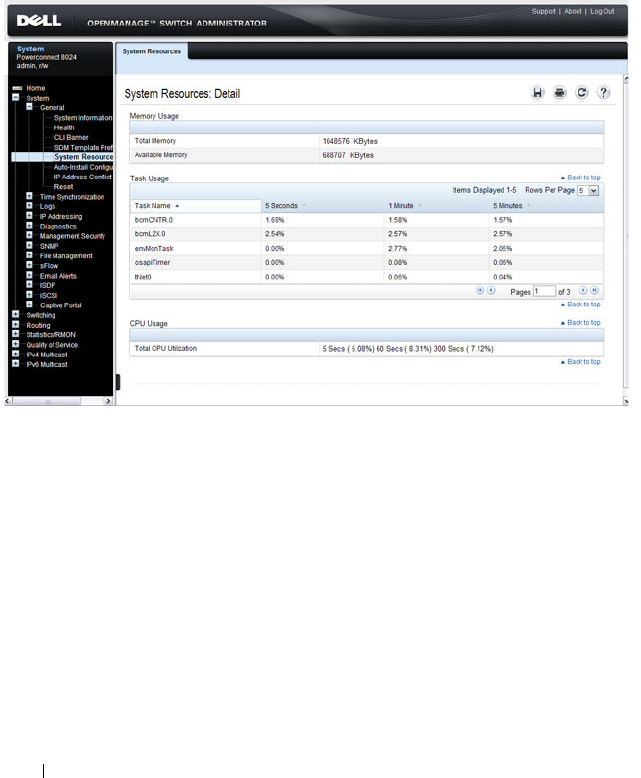Expand Time Synchronization node
The image size is (641, 778).
coord(29,196)
